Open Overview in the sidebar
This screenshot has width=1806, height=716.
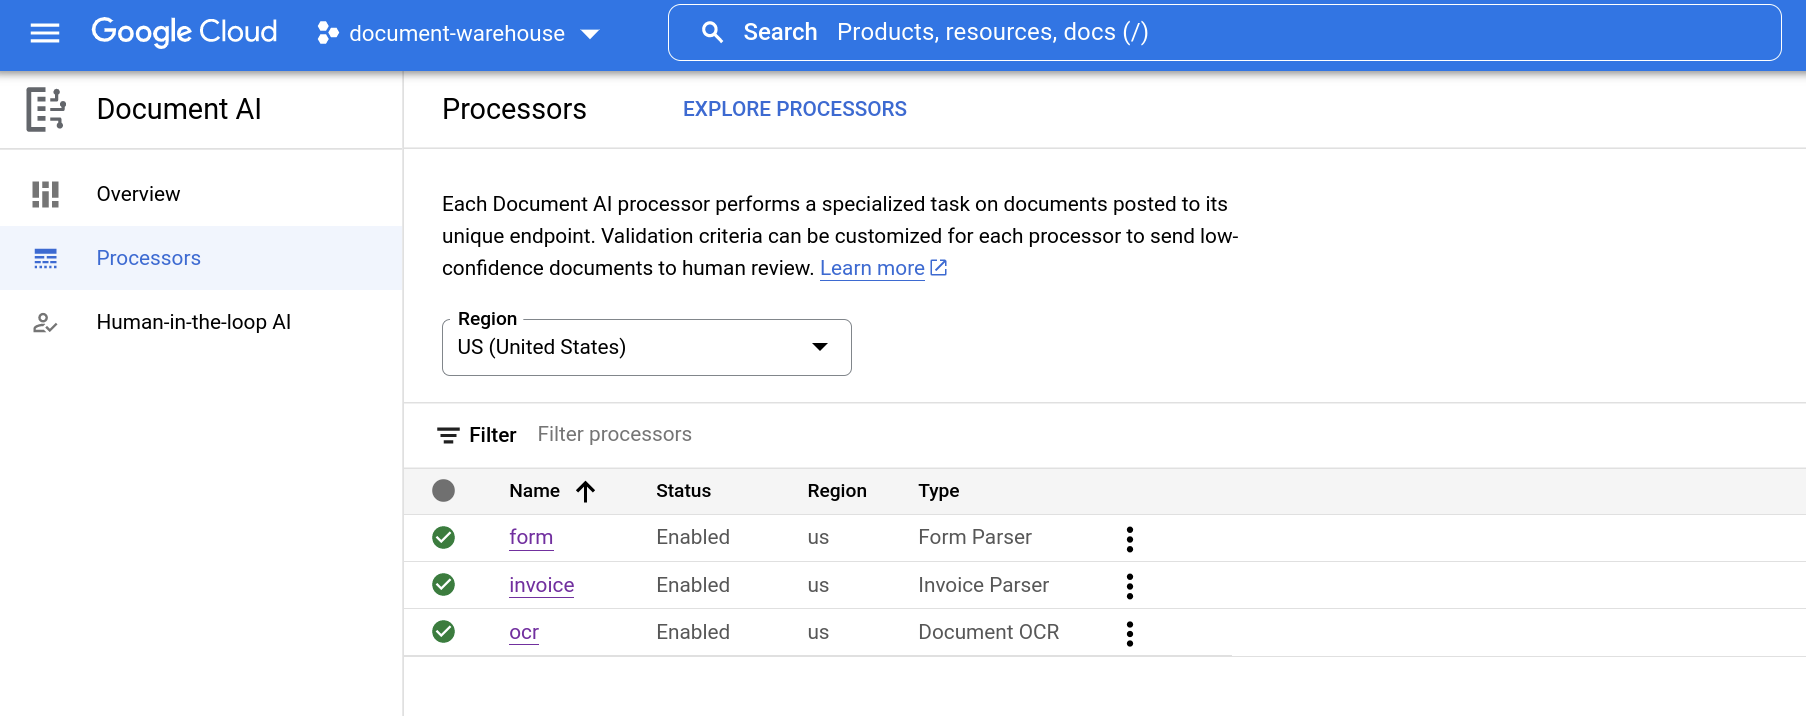point(138,194)
